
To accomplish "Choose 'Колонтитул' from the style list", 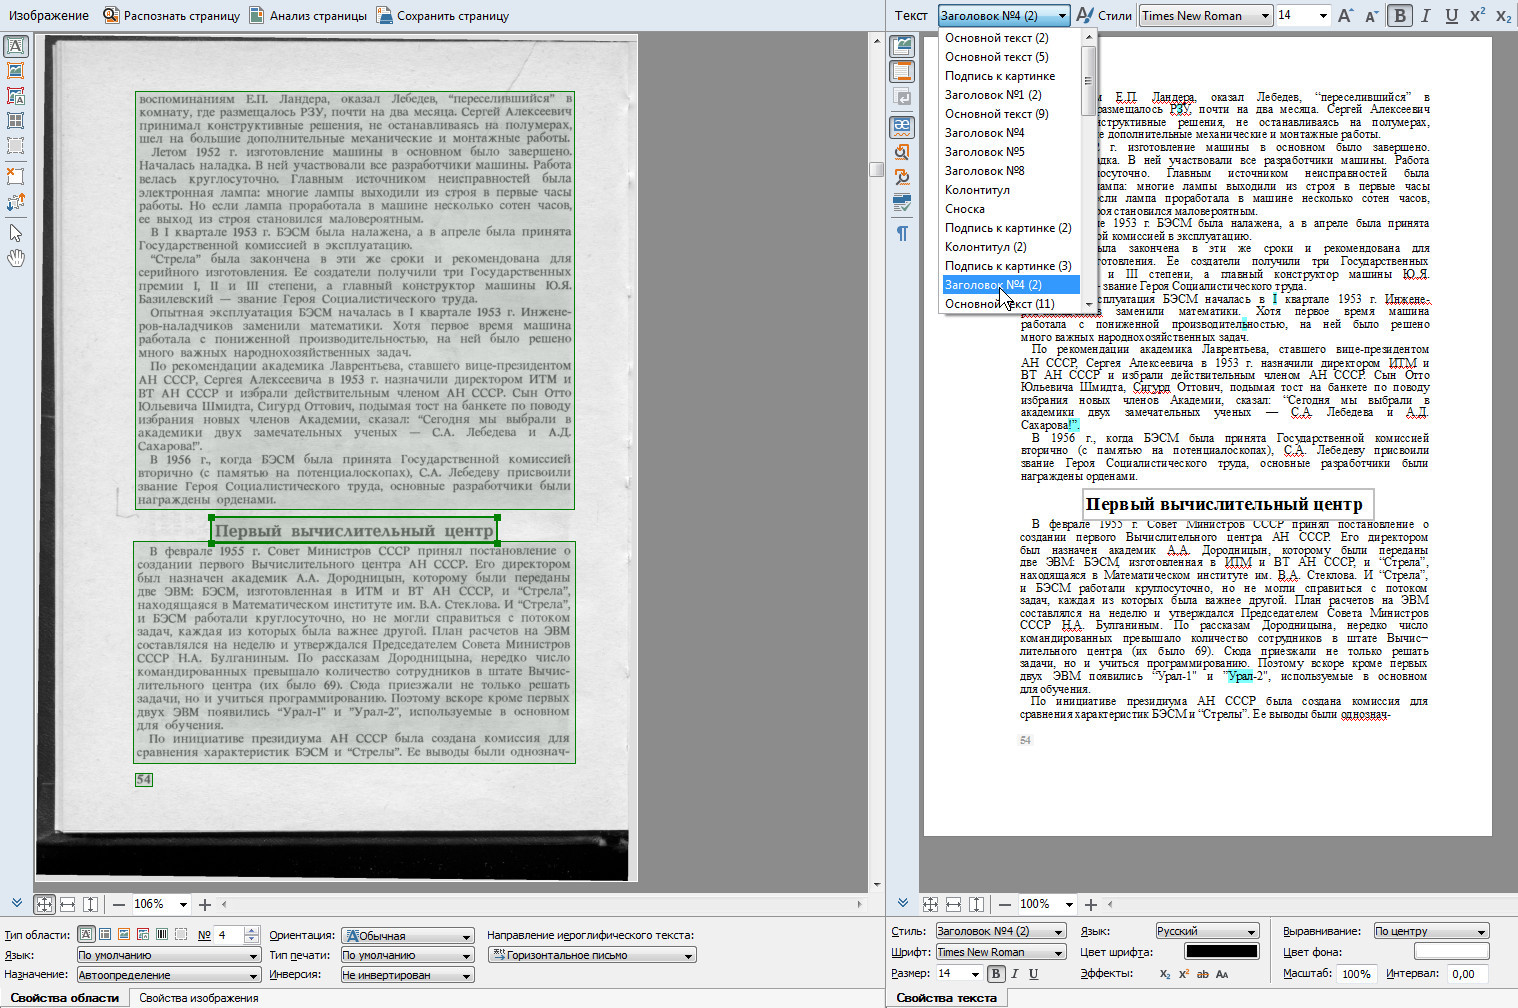I will [x=977, y=190].
